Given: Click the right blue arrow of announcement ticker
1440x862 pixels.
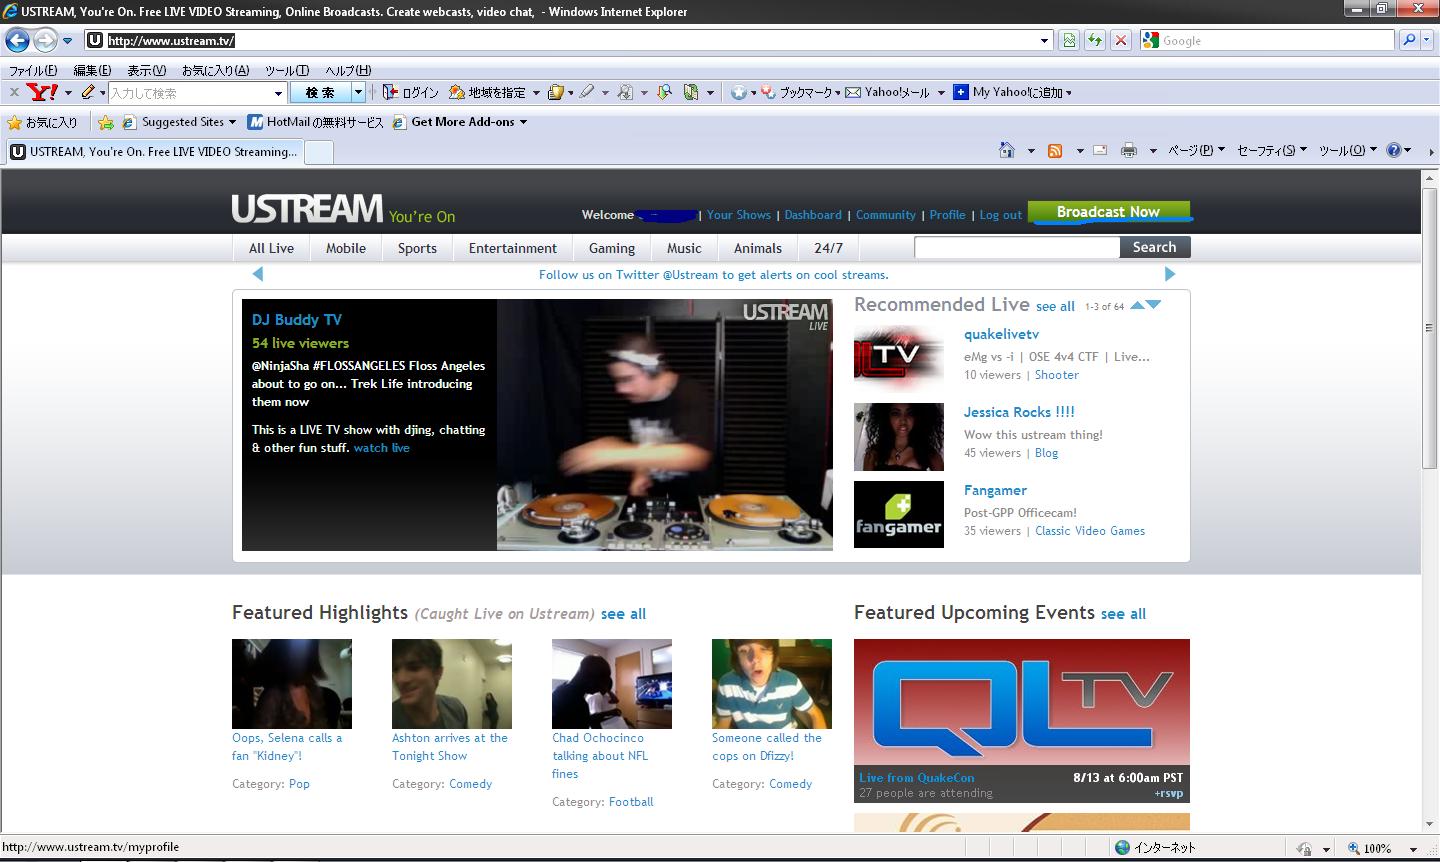Looking at the screenshot, I should (x=1170, y=274).
